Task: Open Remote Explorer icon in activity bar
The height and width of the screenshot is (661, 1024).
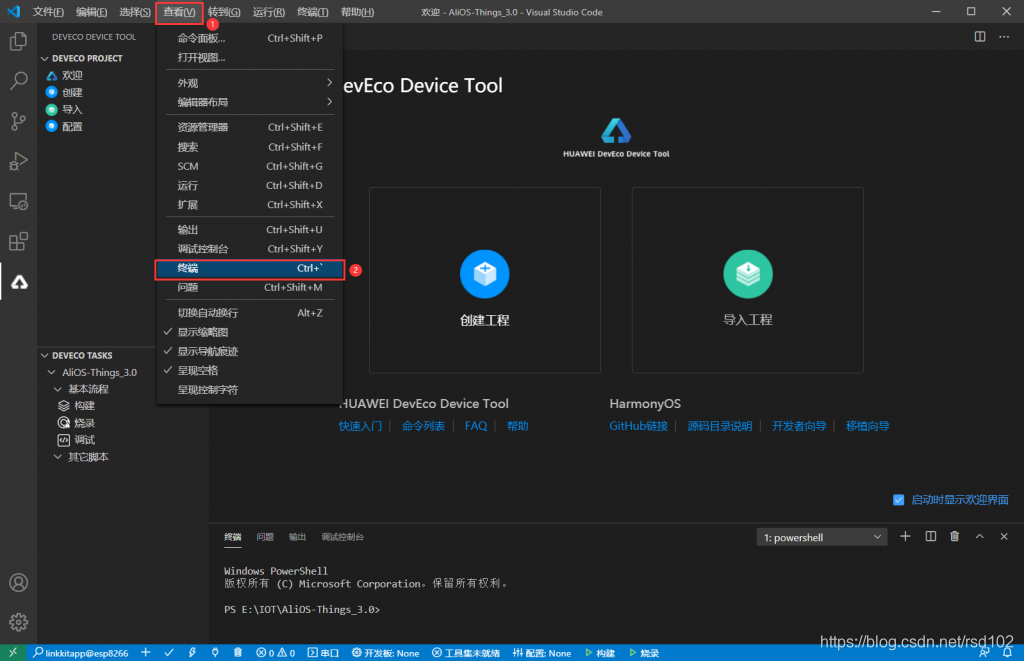Action: click(18, 201)
